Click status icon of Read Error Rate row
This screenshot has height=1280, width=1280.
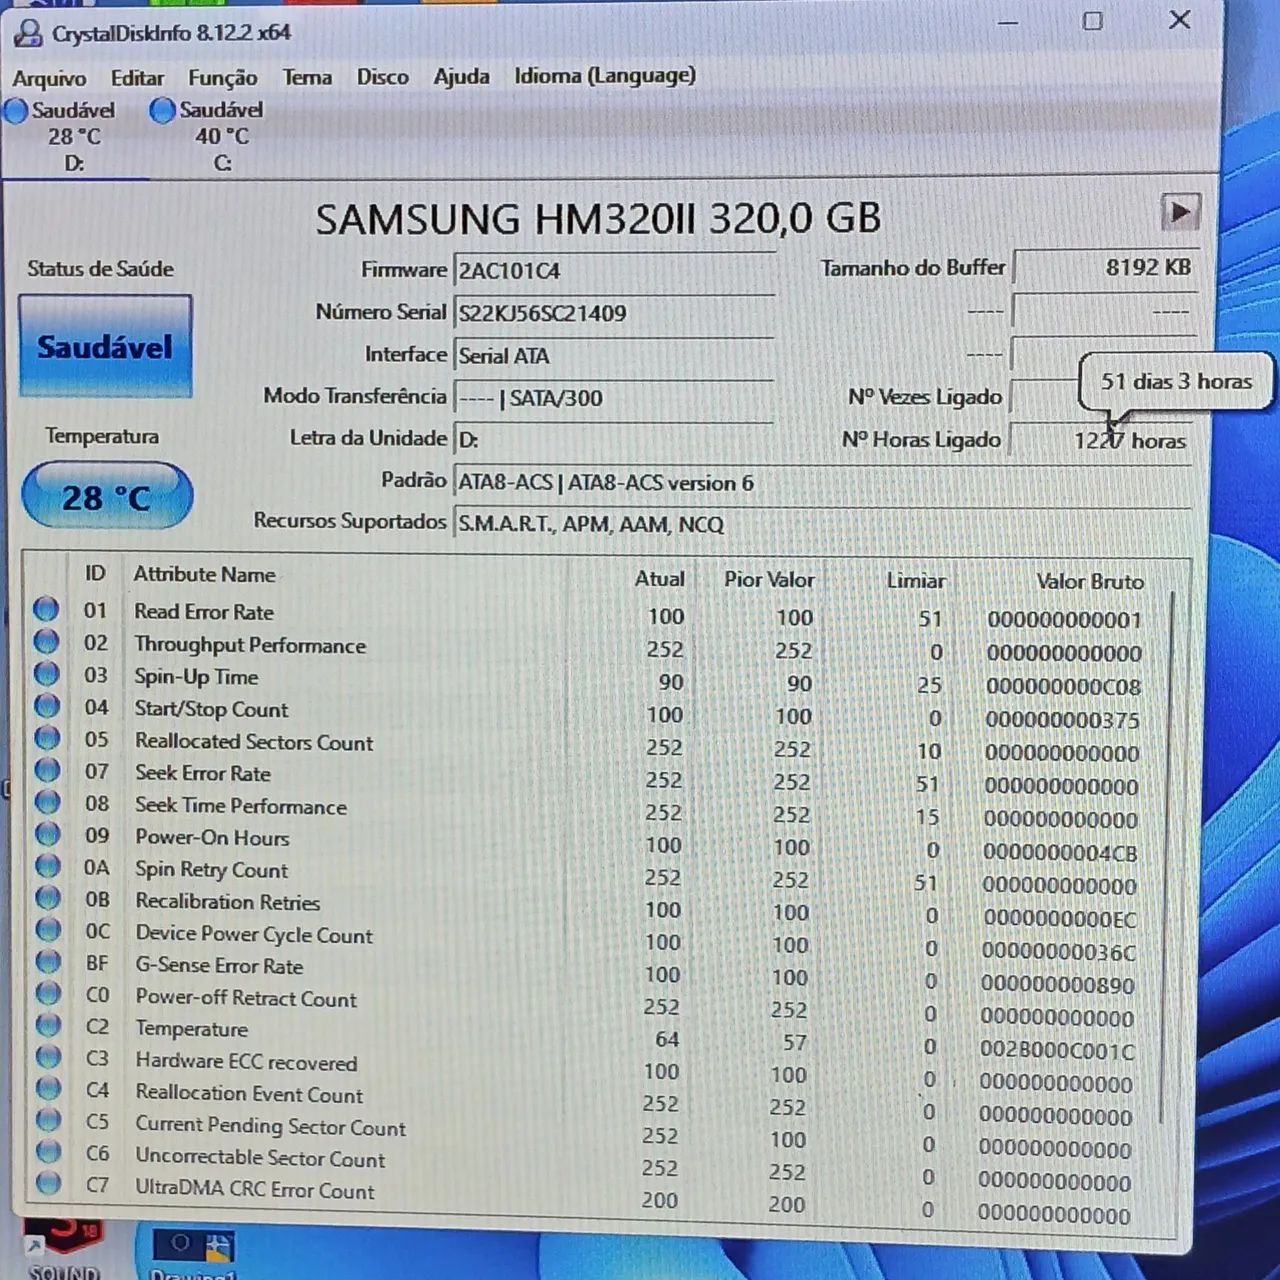46,609
